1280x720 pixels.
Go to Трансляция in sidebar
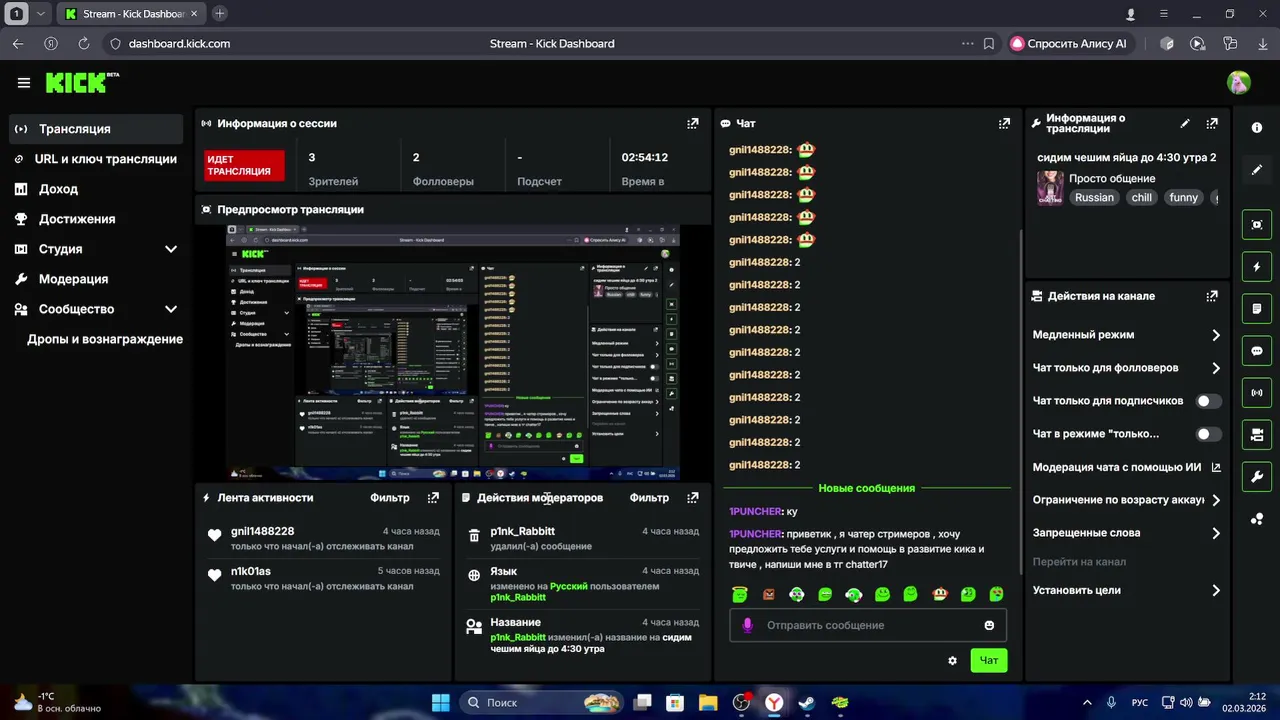(x=96, y=129)
